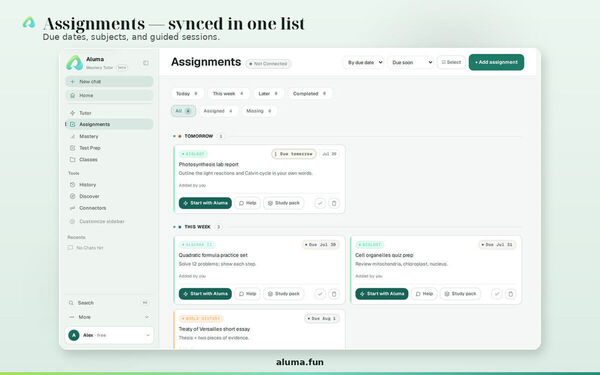Filter by the This week tab
This screenshot has height=375, width=600.
tap(228, 94)
